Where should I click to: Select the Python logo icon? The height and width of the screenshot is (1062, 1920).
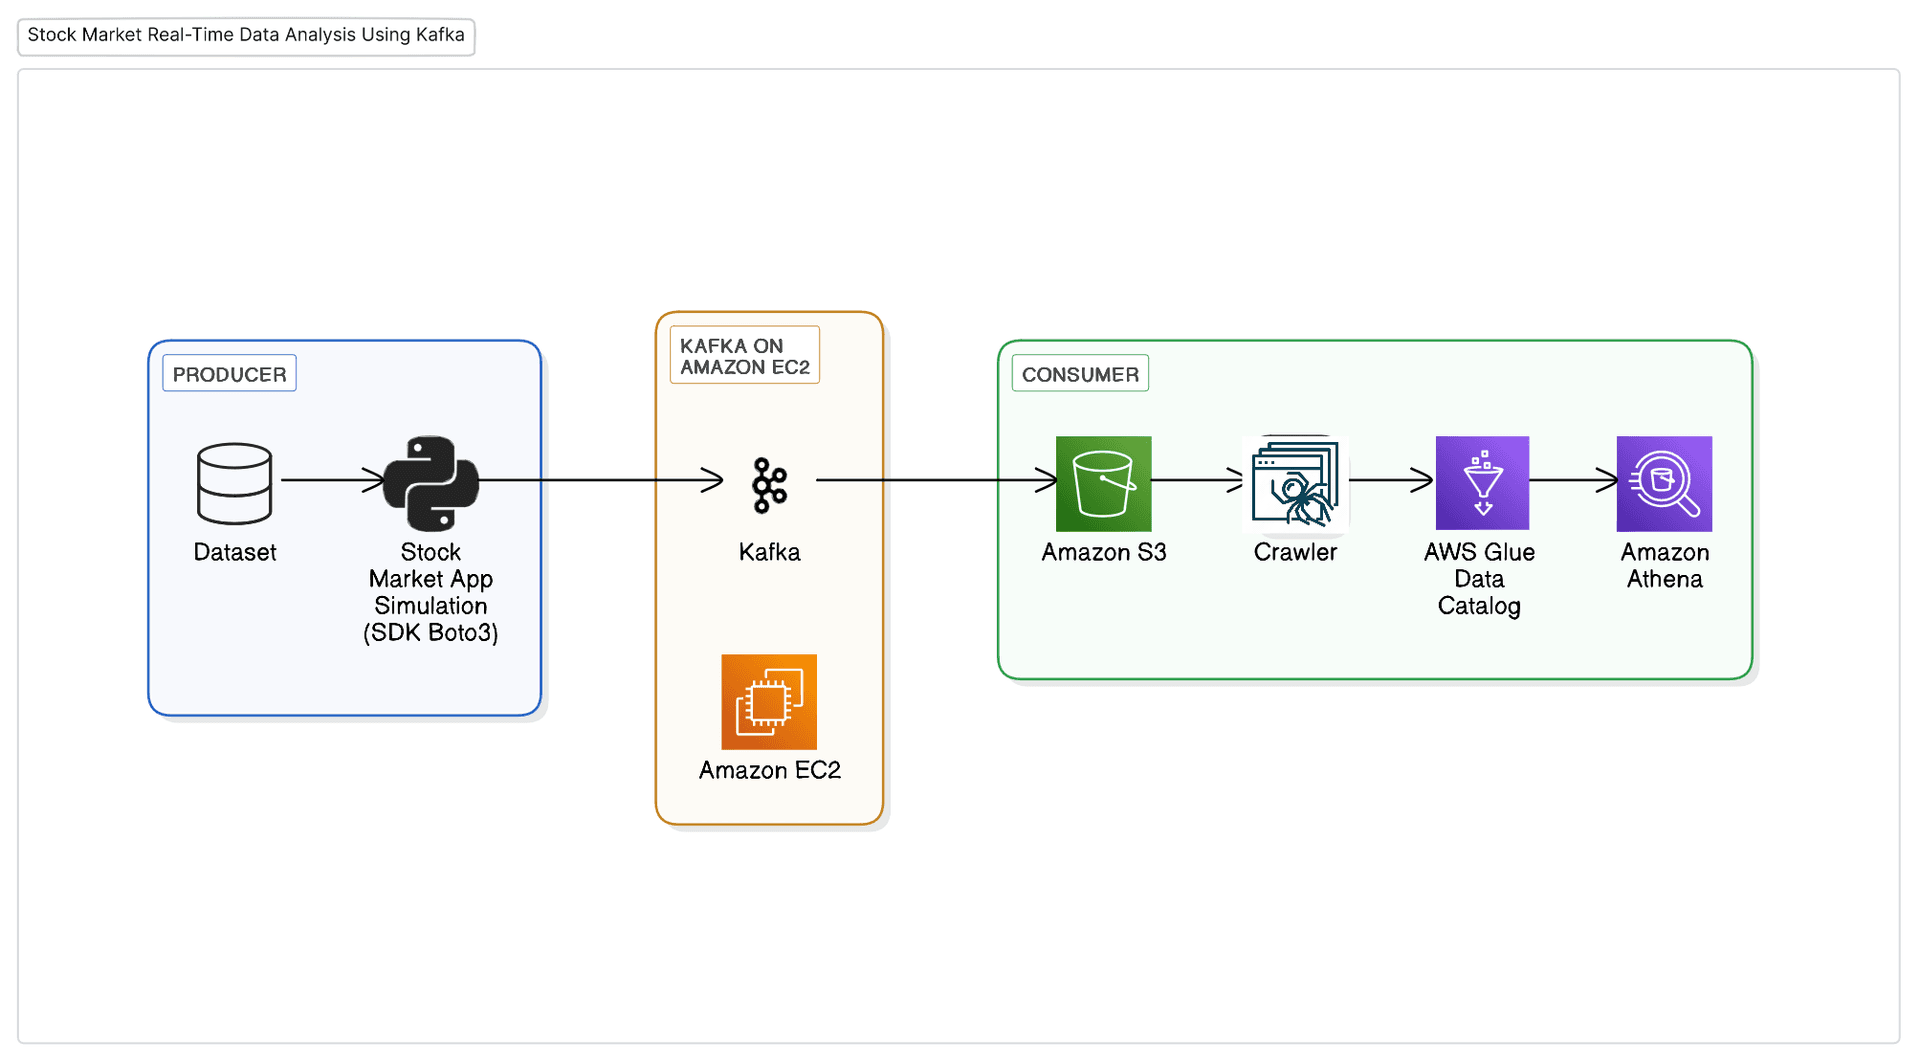point(431,484)
